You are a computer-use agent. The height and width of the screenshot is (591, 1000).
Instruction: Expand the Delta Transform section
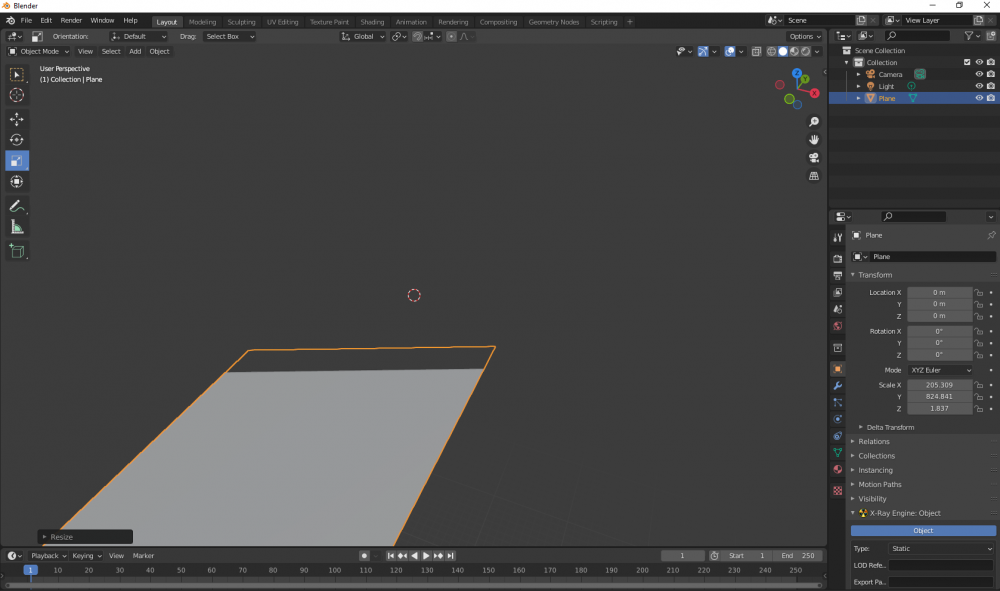[x=890, y=427]
